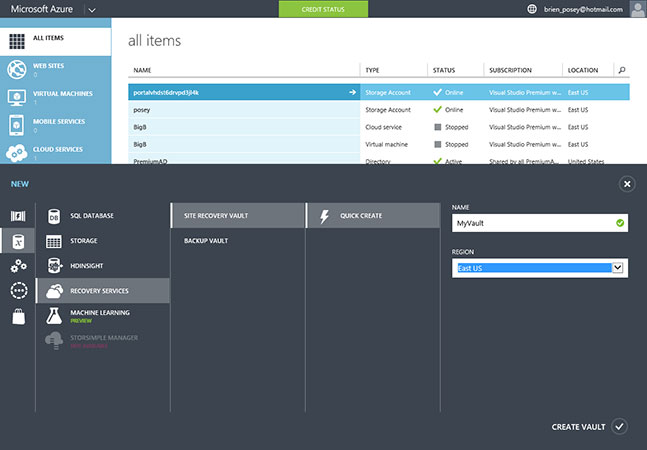Select the Network Services circle icon
Viewport: 647px width, 450px height.
point(19,290)
